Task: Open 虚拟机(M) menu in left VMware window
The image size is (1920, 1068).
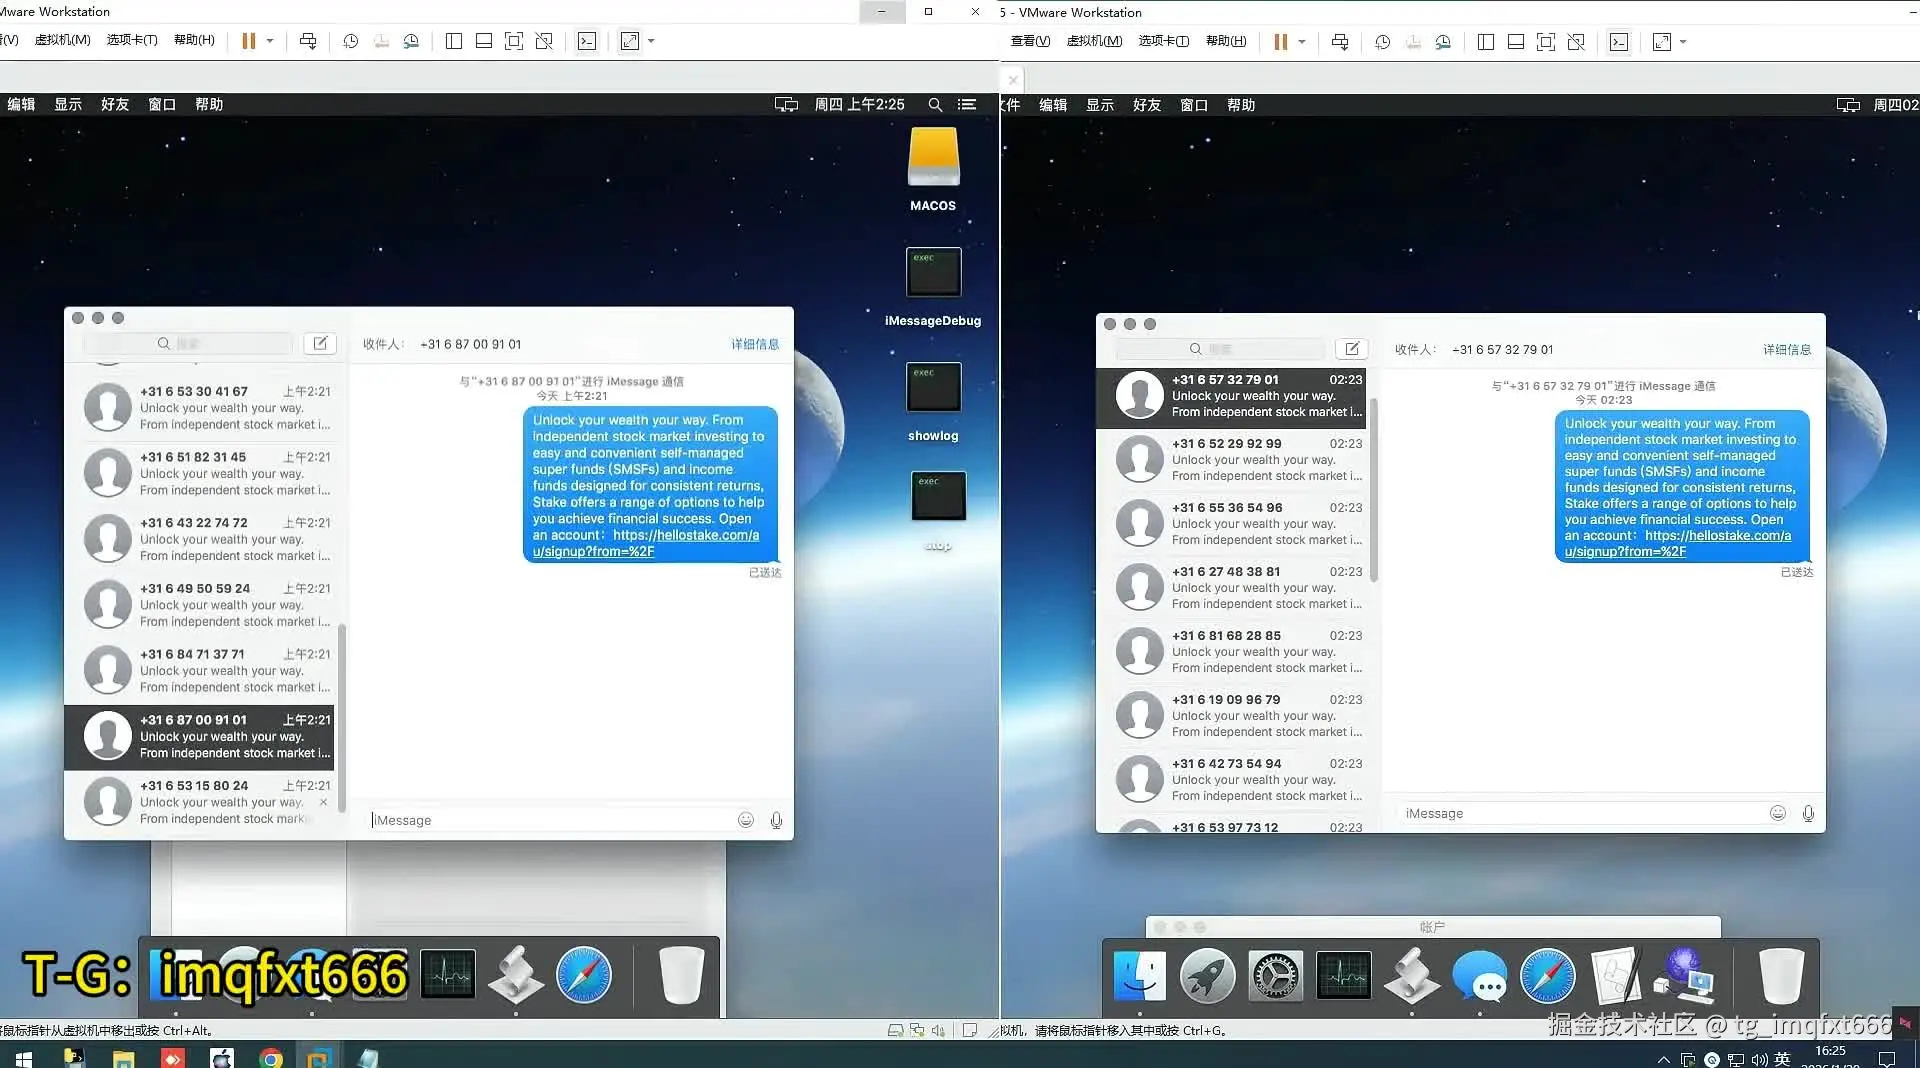Action: click(x=62, y=40)
